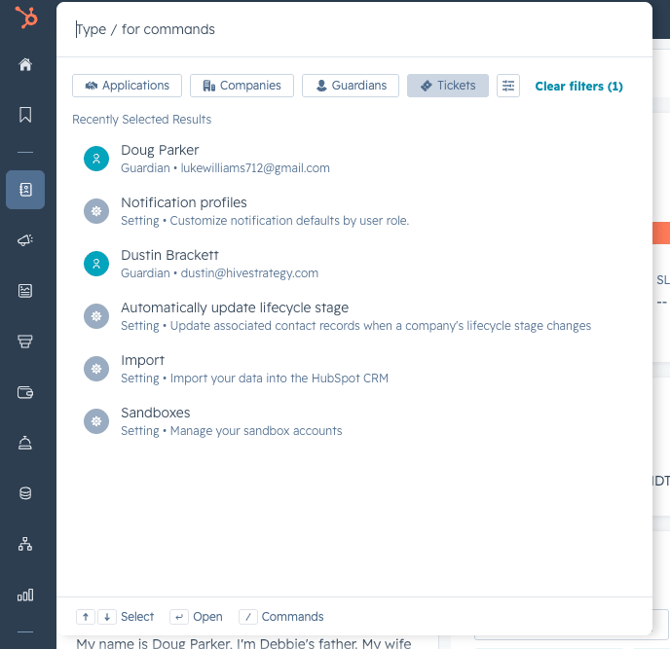
Task: Open the Home icon in sidebar
Action: click(25, 65)
